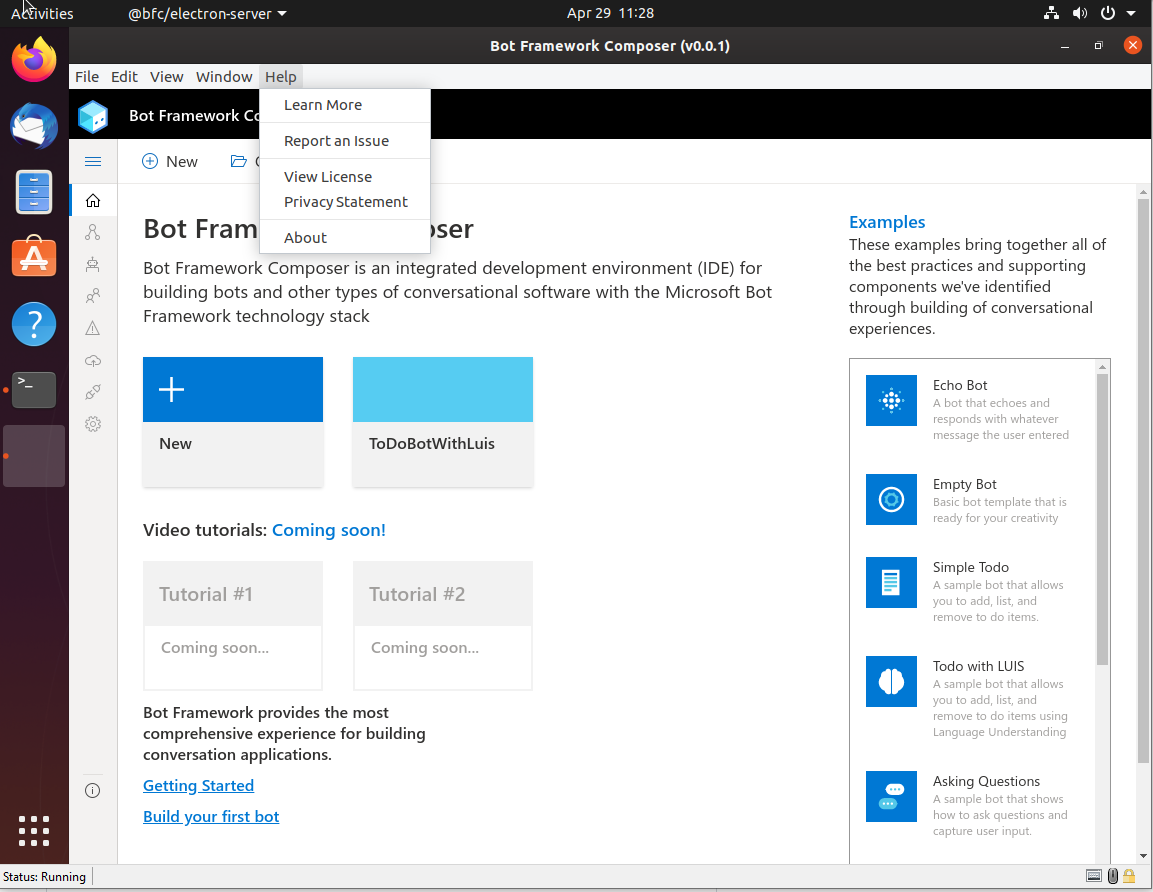Select the Todo with LUIS brain icon
The image size is (1153, 892).
pos(891,682)
